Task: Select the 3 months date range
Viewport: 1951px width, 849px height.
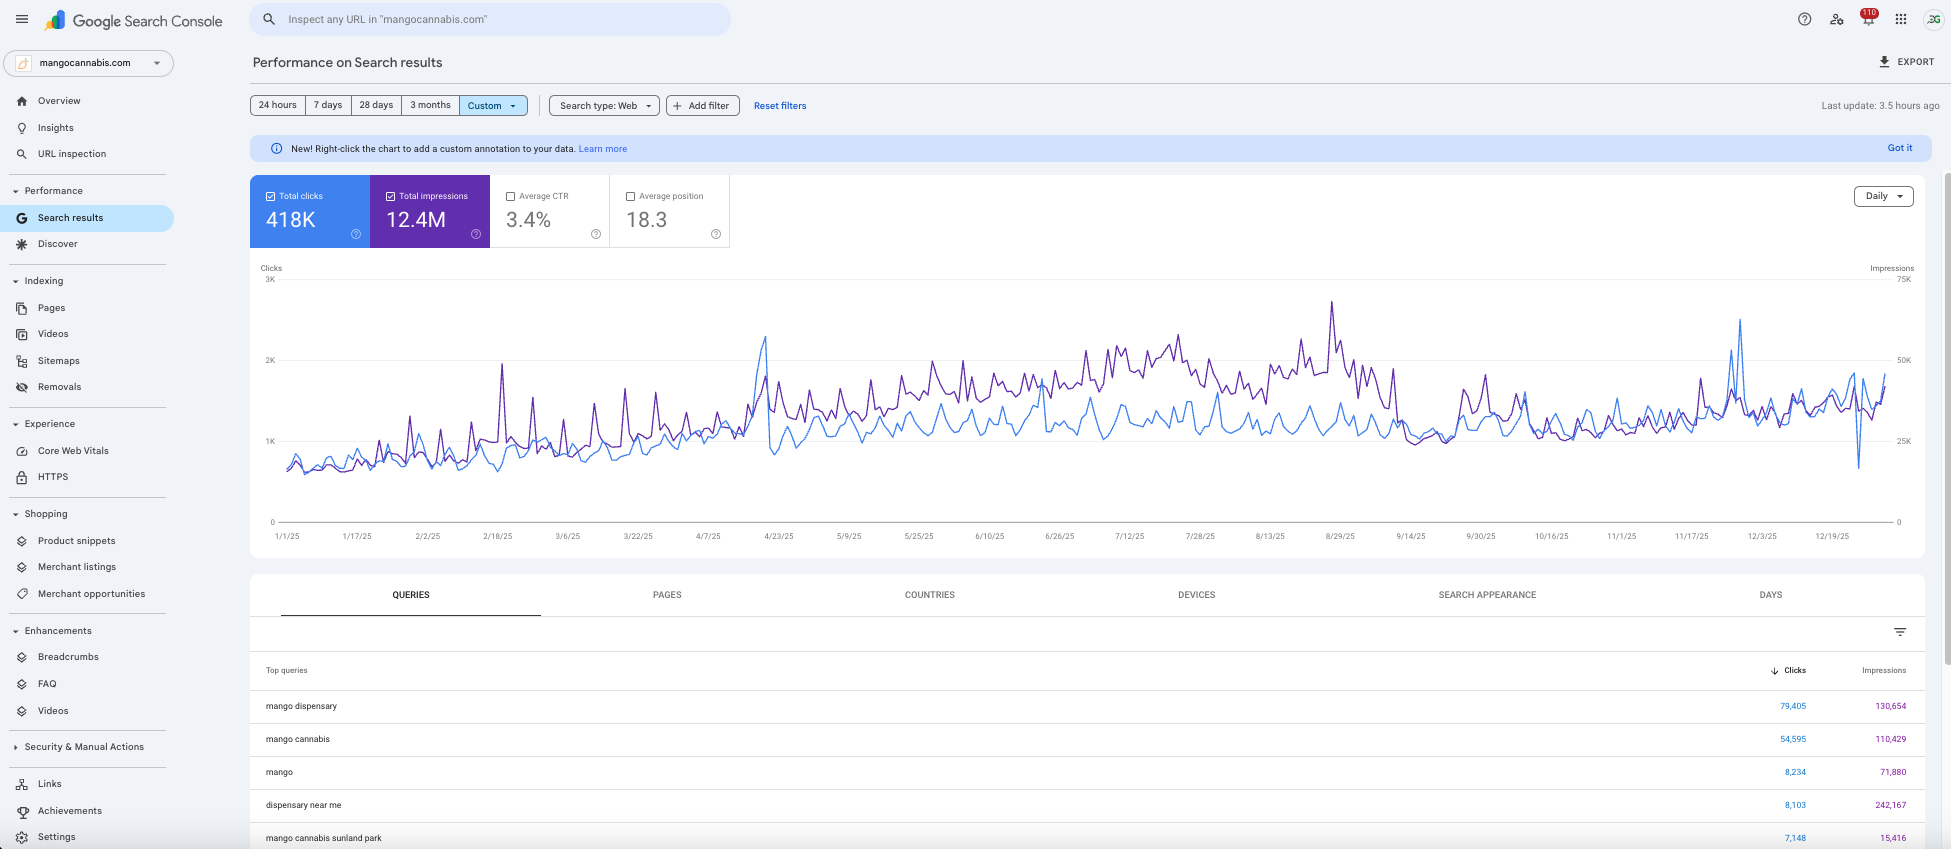Action: point(430,105)
